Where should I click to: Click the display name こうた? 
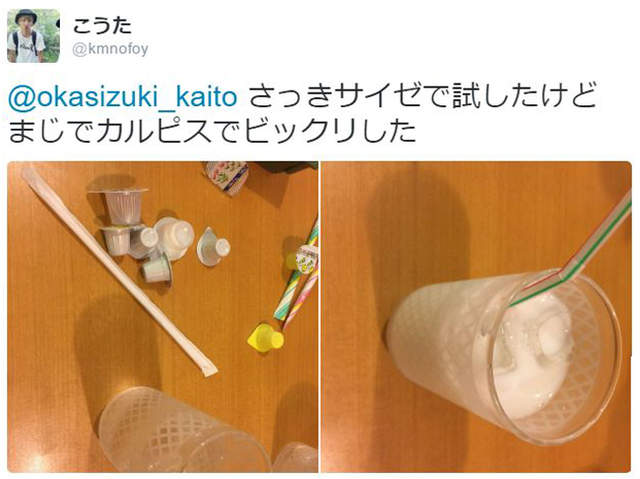[x=102, y=26]
